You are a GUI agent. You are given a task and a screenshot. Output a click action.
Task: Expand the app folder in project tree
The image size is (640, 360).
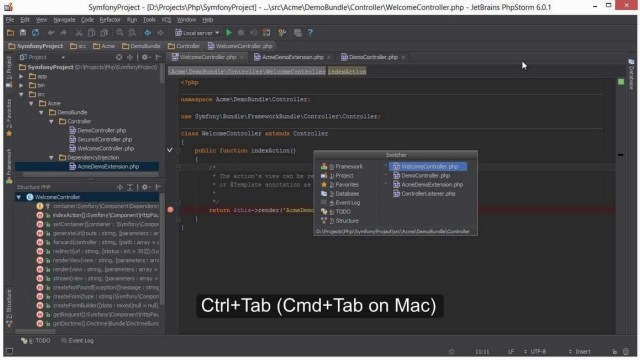point(21,76)
